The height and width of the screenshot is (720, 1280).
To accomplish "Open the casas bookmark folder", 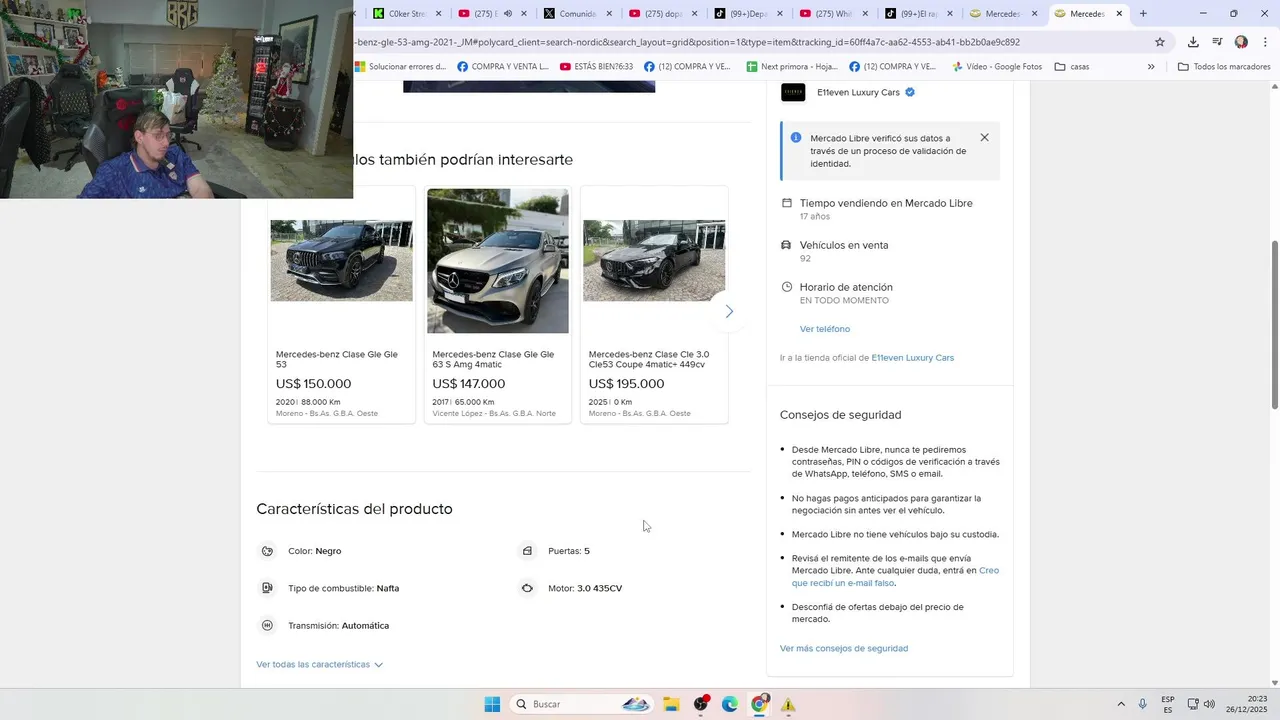I will pyautogui.click(x=1072, y=67).
